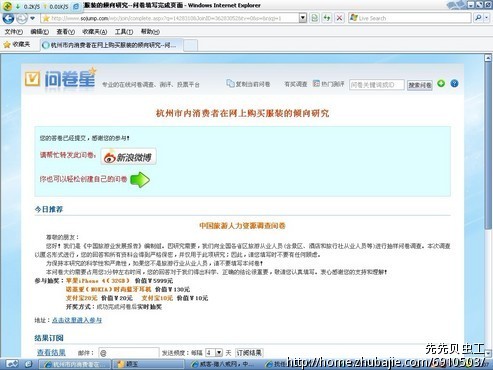Click the red X stop loading icon
The image size is (493, 370).
[x=339, y=18]
